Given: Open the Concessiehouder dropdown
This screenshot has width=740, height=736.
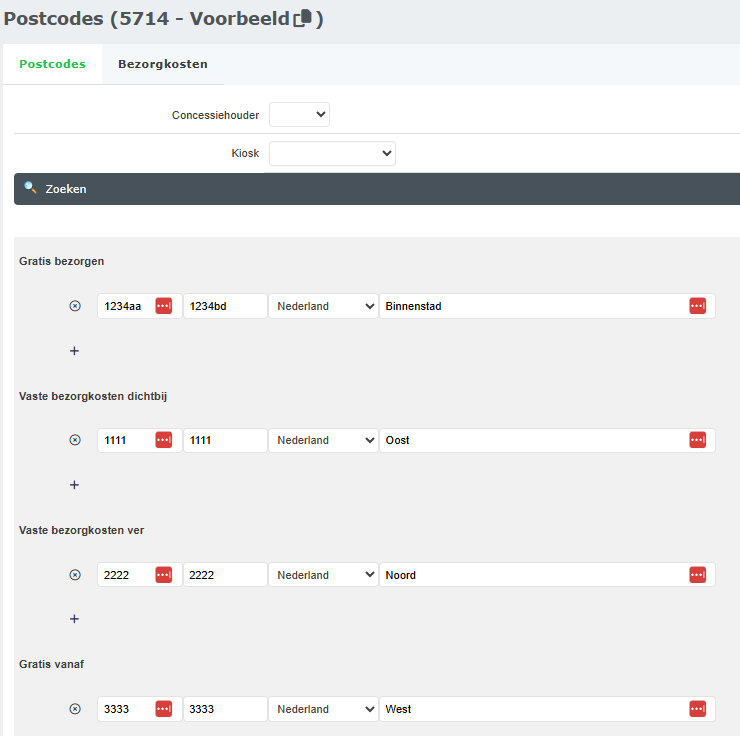Looking at the screenshot, I should (299, 115).
